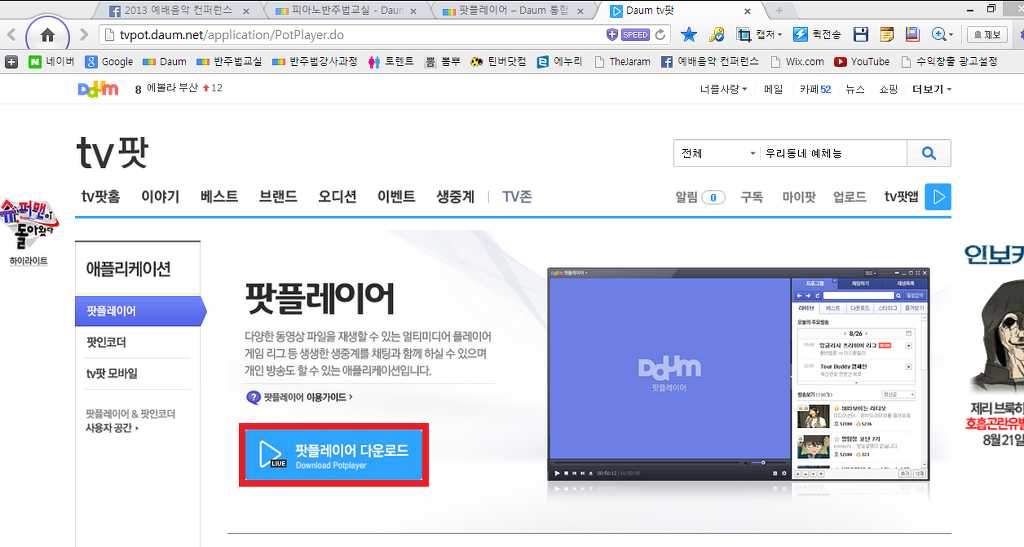The height and width of the screenshot is (547, 1024).
Task: Click the purple shield icon in address bar
Action: click(612, 35)
